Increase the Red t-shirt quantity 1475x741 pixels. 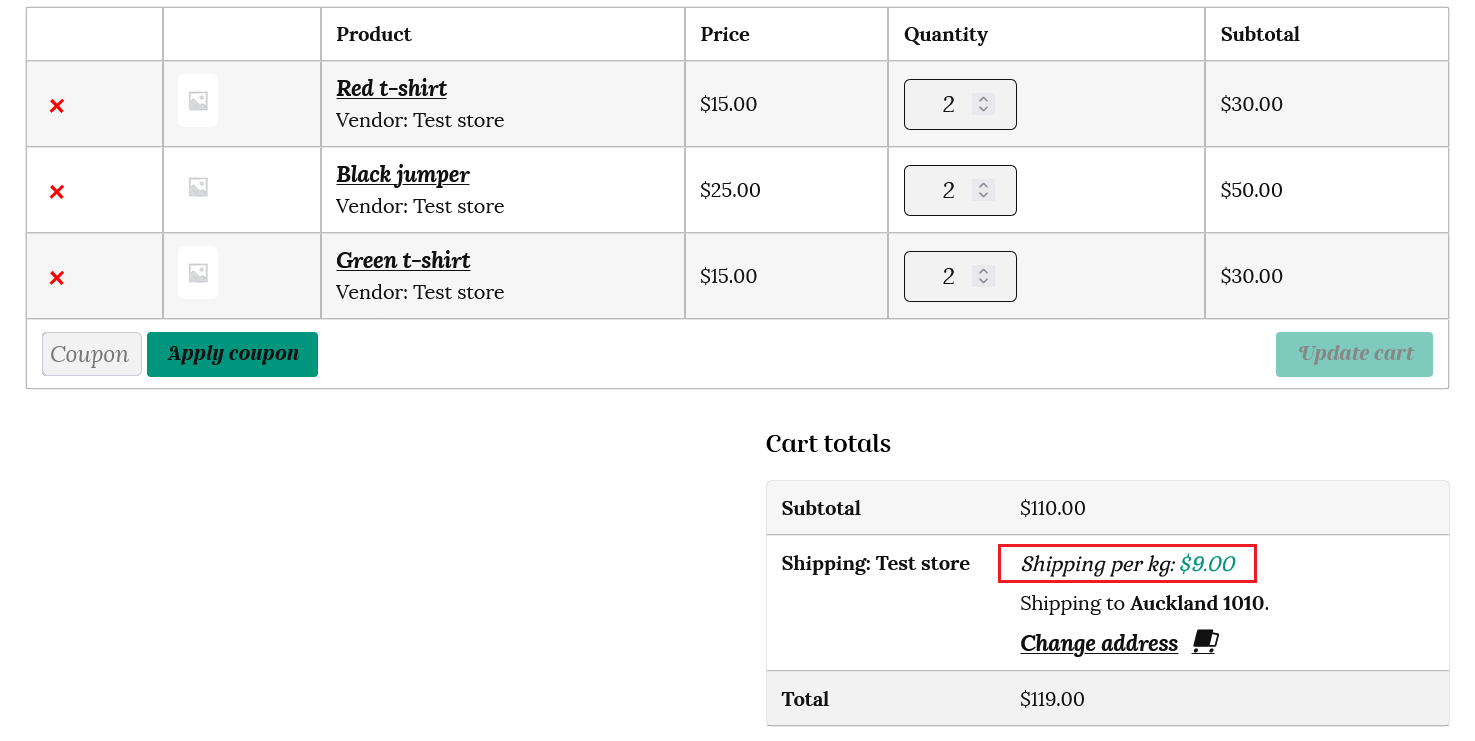[984, 99]
